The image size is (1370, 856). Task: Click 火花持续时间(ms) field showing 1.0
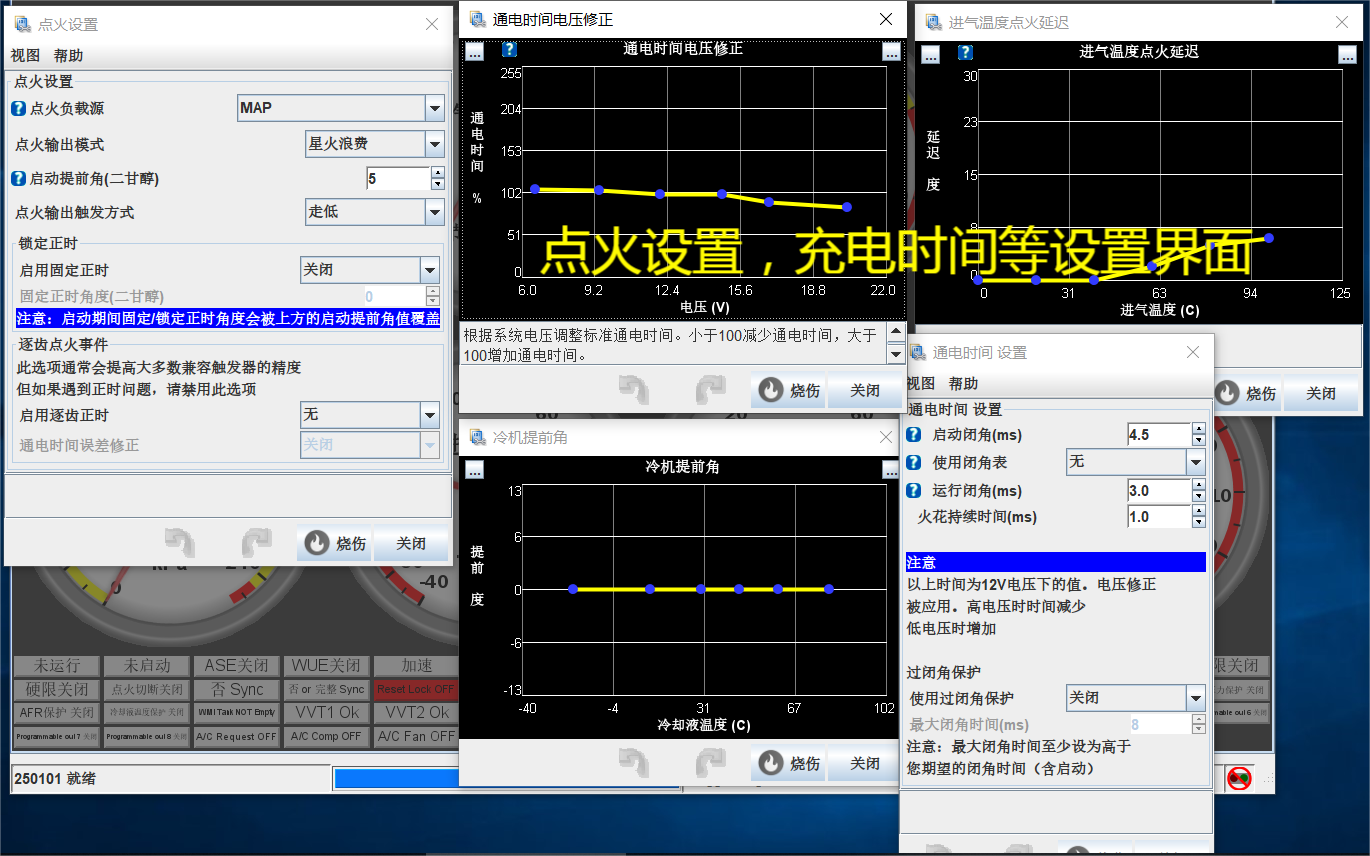pyautogui.click(x=1159, y=517)
